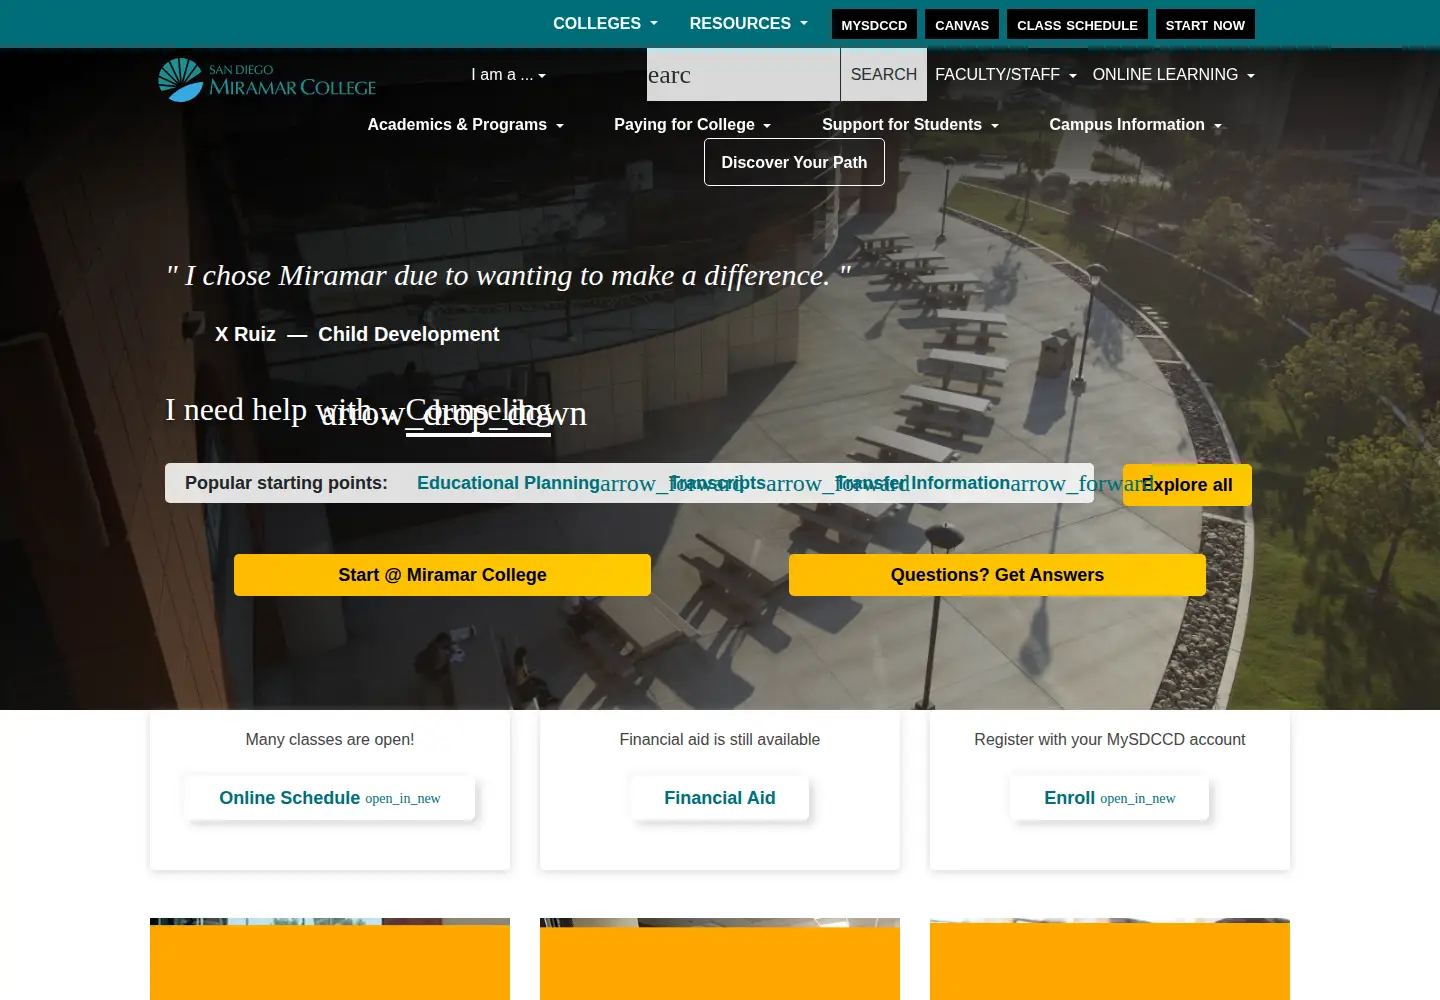
Task: Click 'Register with your MySDCCD account' text
Action: pyautogui.click(x=1110, y=740)
